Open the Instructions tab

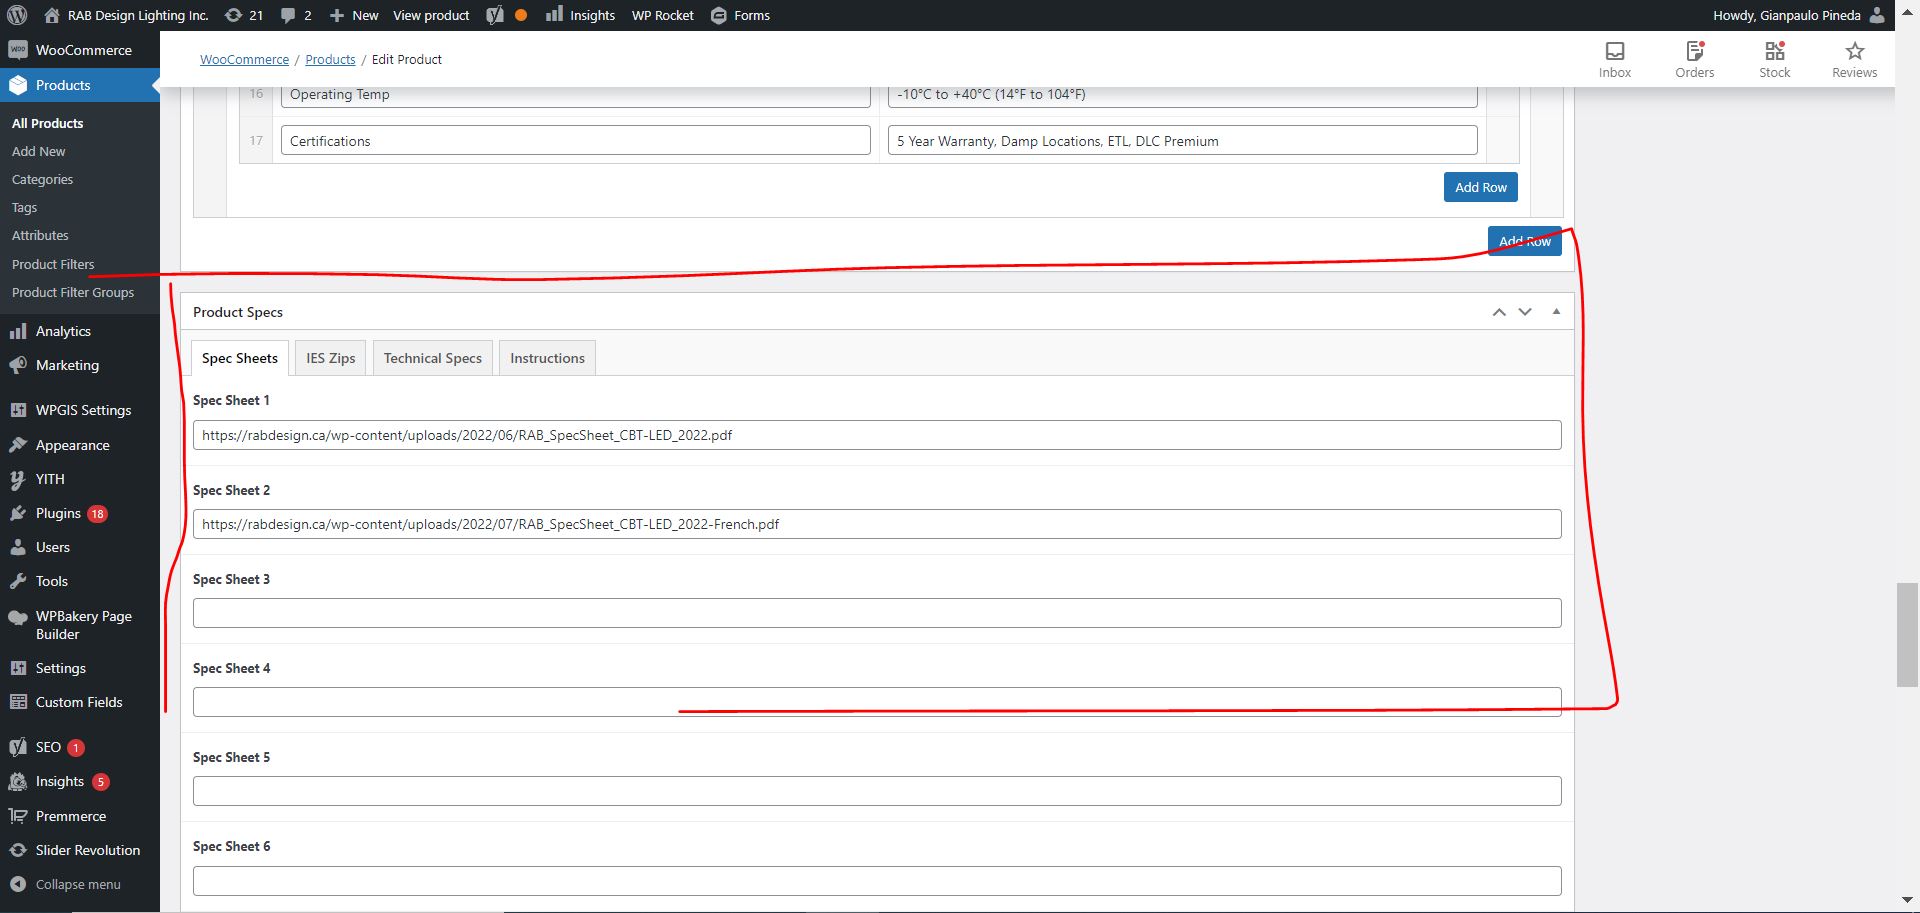pyautogui.click(x=547, y=358)
